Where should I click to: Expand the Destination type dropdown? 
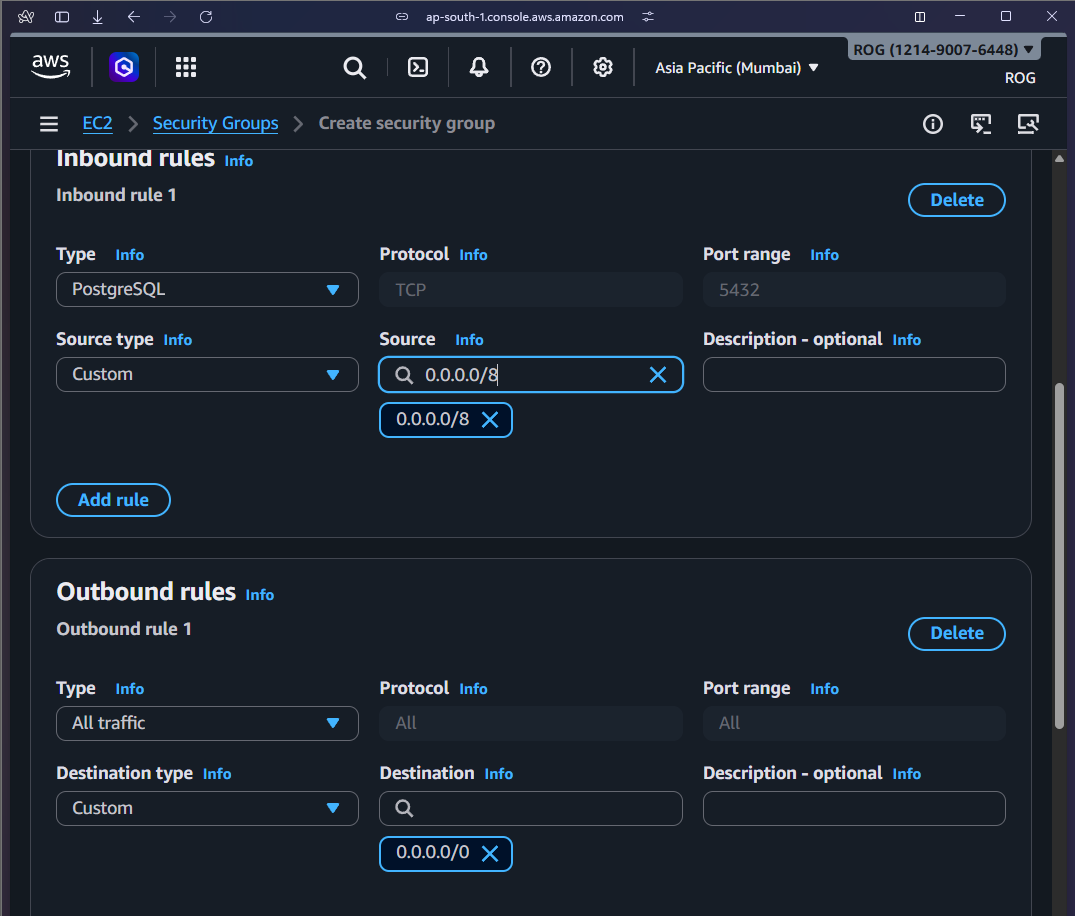click(x=207, y=808)
